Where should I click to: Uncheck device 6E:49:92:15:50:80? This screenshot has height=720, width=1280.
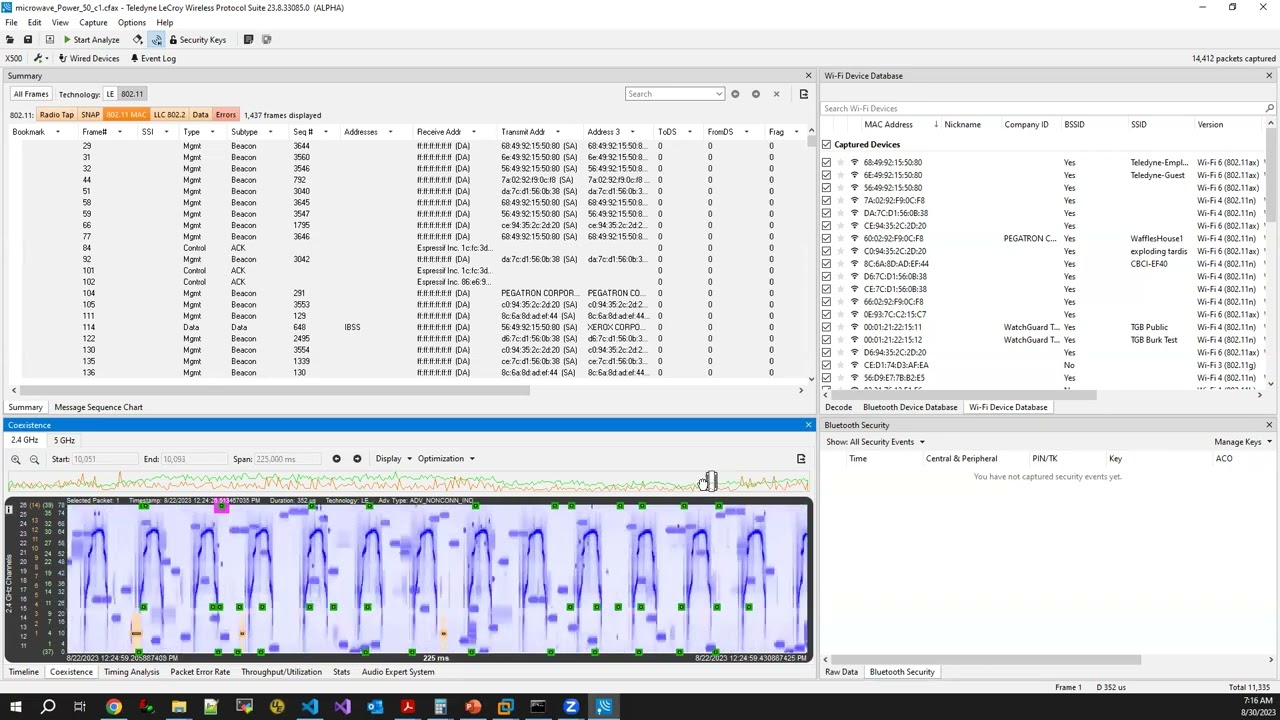[x=826, y=175]
